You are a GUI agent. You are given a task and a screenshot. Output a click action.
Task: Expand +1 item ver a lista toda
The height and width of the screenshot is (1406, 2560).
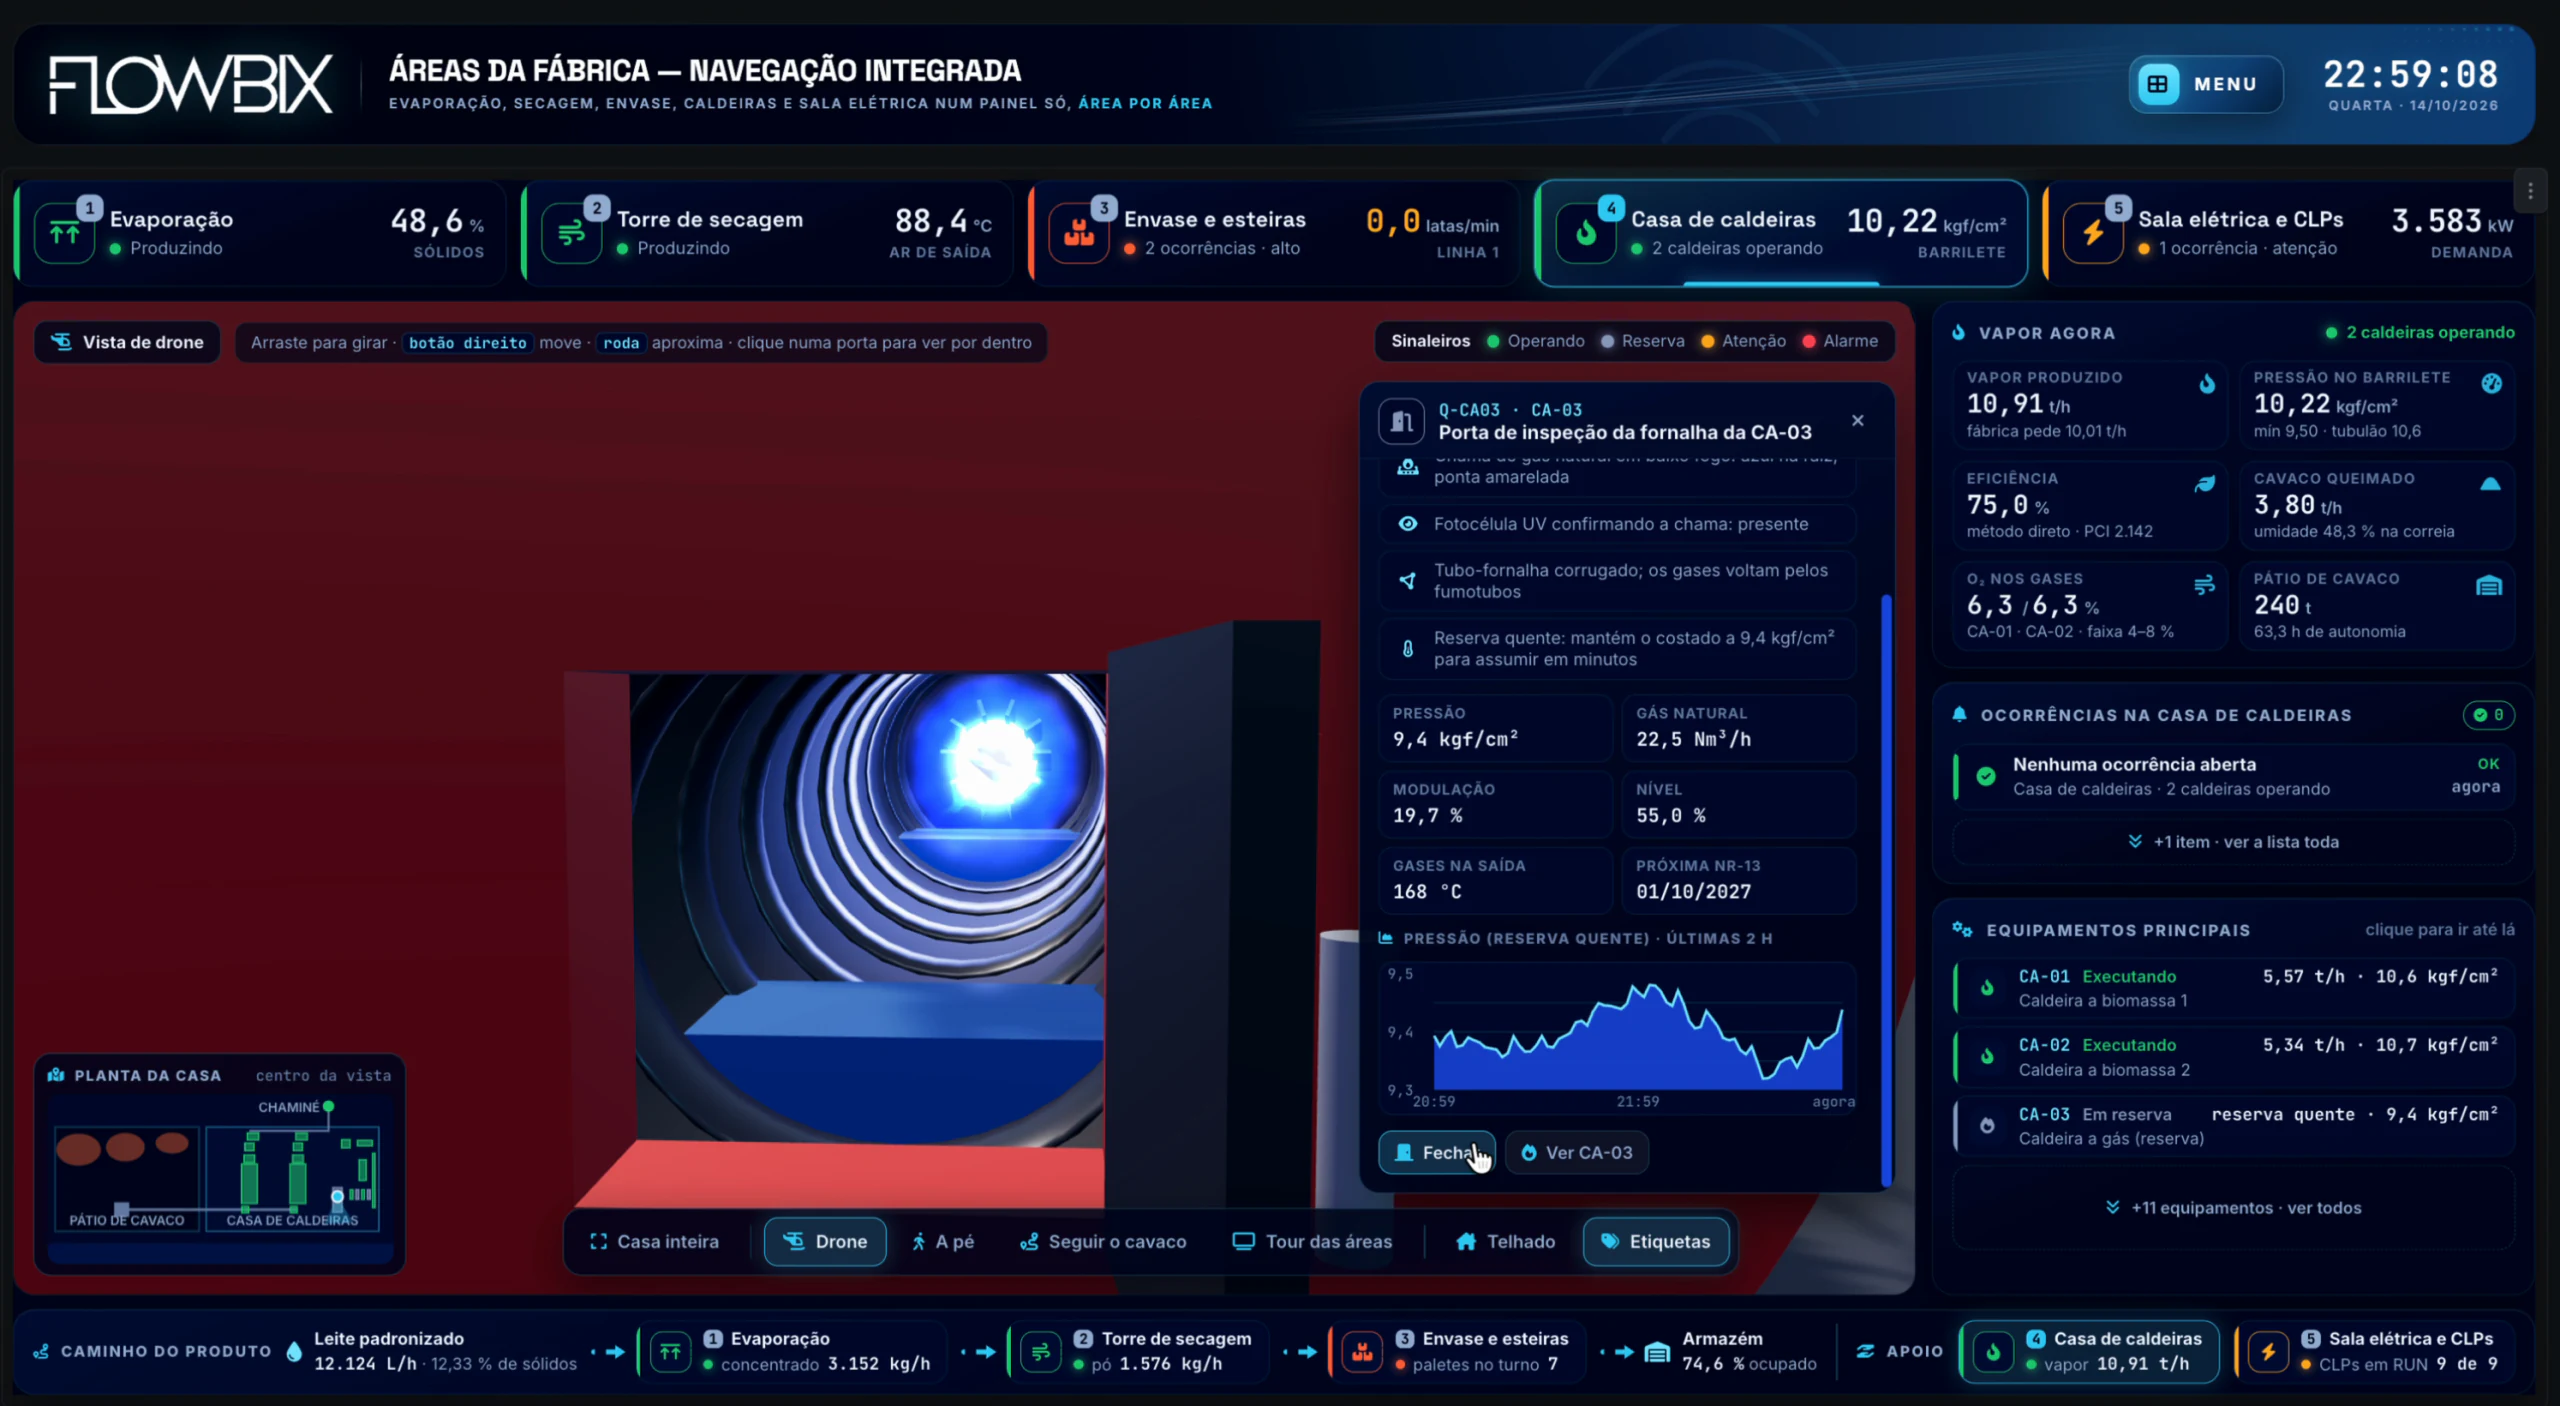click(x=2233, y=842)
